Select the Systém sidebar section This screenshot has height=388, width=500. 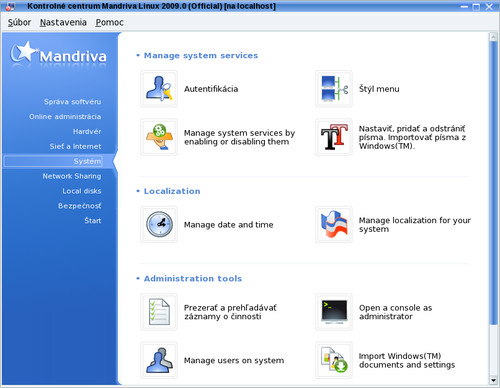point(53,161)
